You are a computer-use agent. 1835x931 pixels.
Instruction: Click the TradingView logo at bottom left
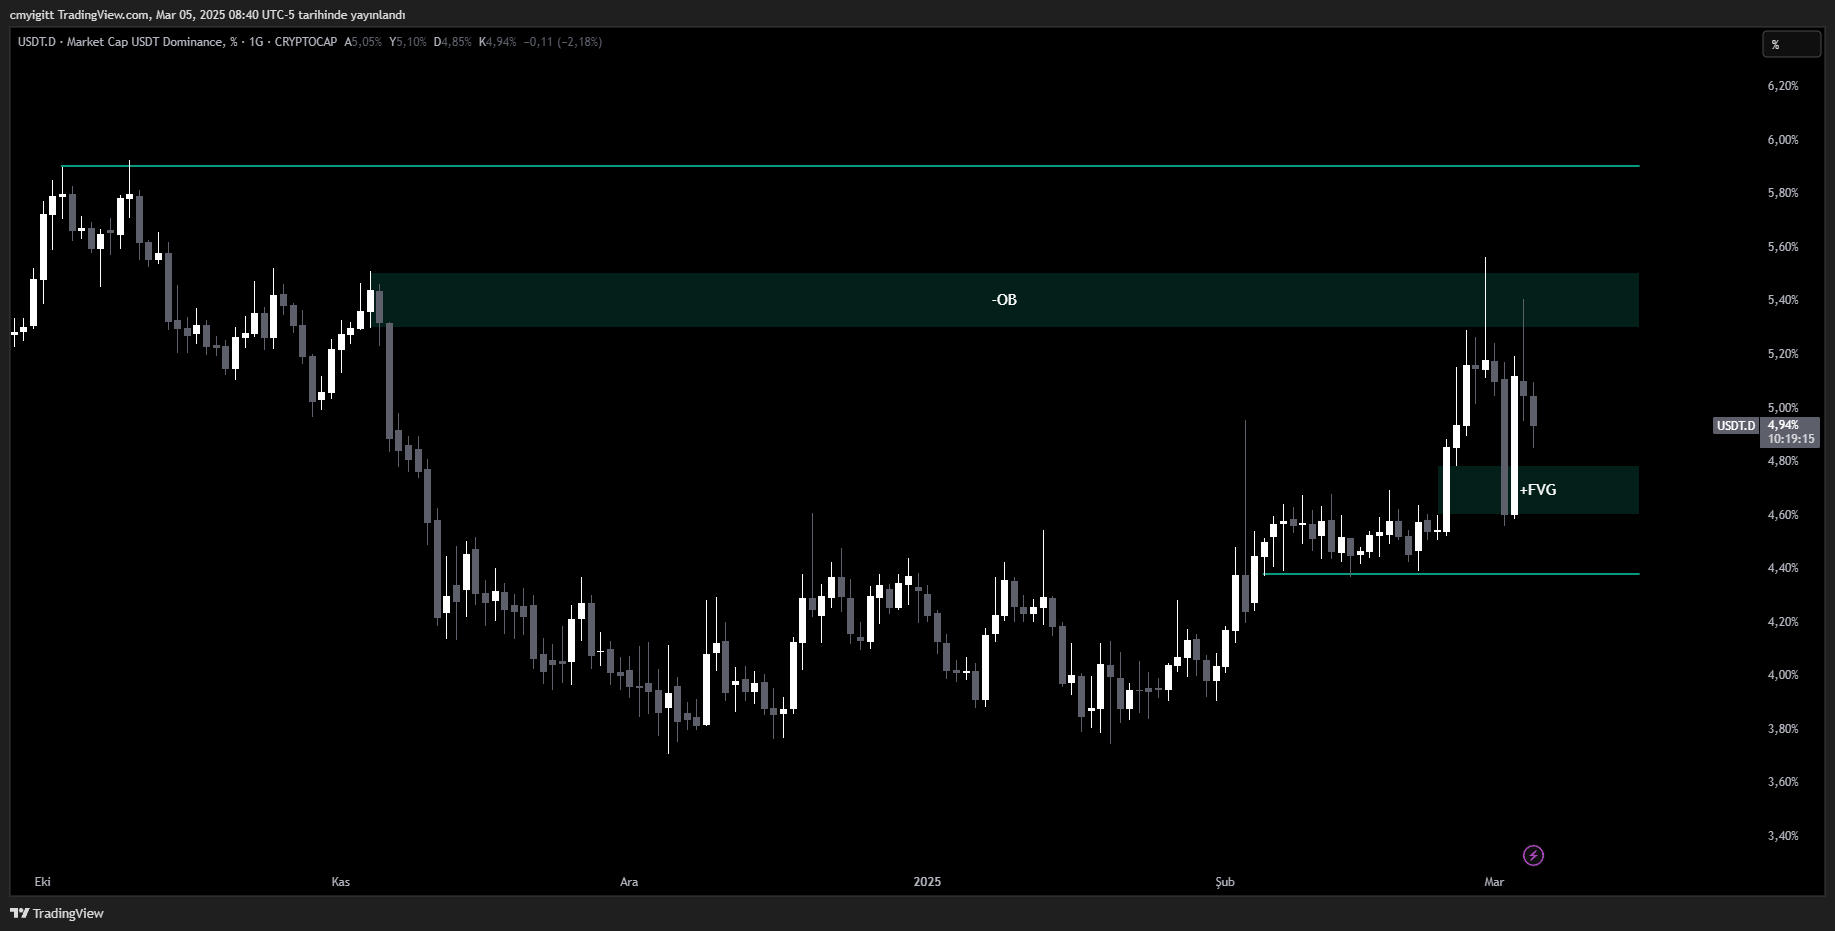[57, 913]
